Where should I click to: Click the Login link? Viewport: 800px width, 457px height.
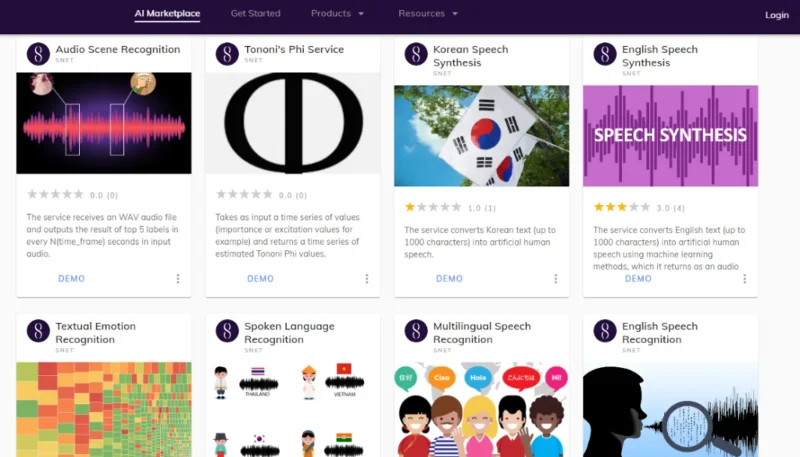pyautogui.click(x=777, y=15)
